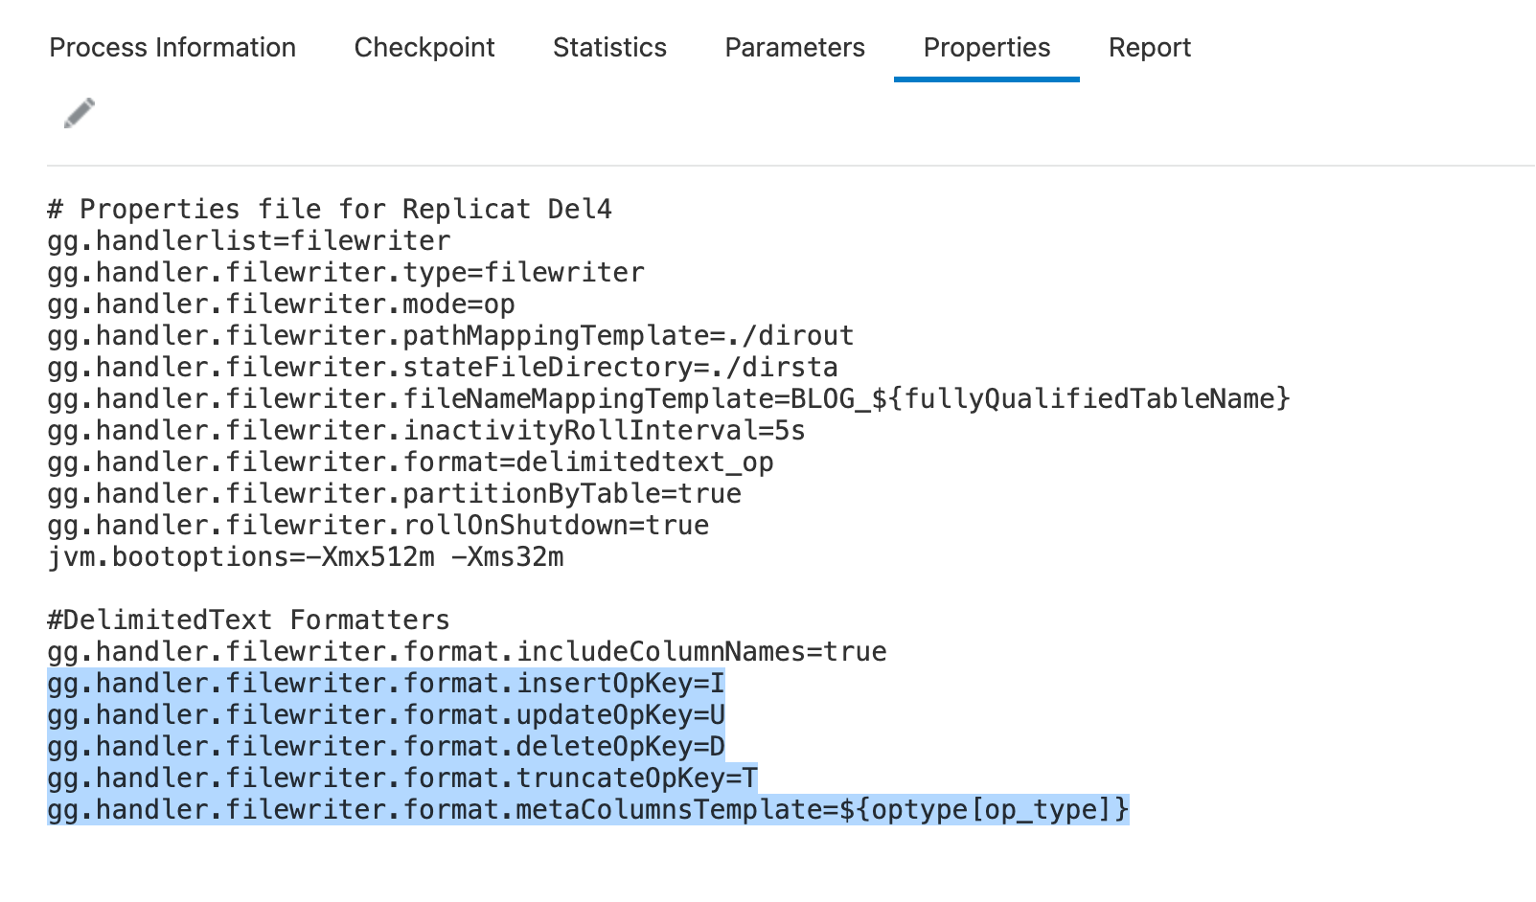The image size is (1536, 902).
Task: Go to the Statistics tab
Action: point(609,48)
